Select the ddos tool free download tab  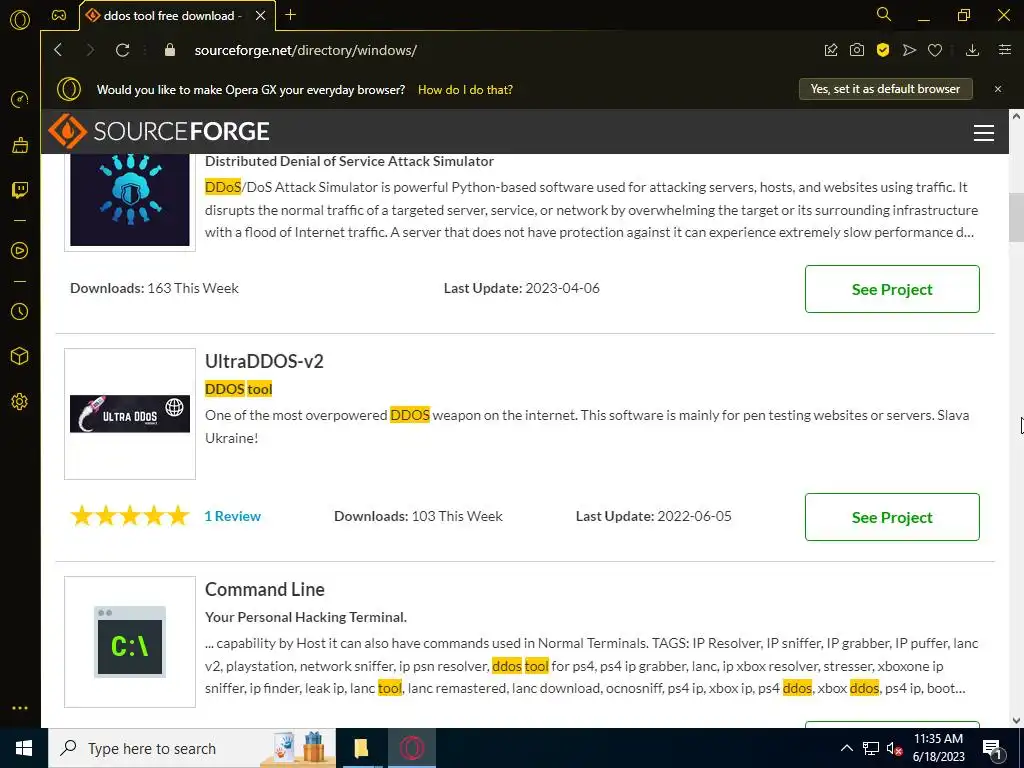(172, 16)
